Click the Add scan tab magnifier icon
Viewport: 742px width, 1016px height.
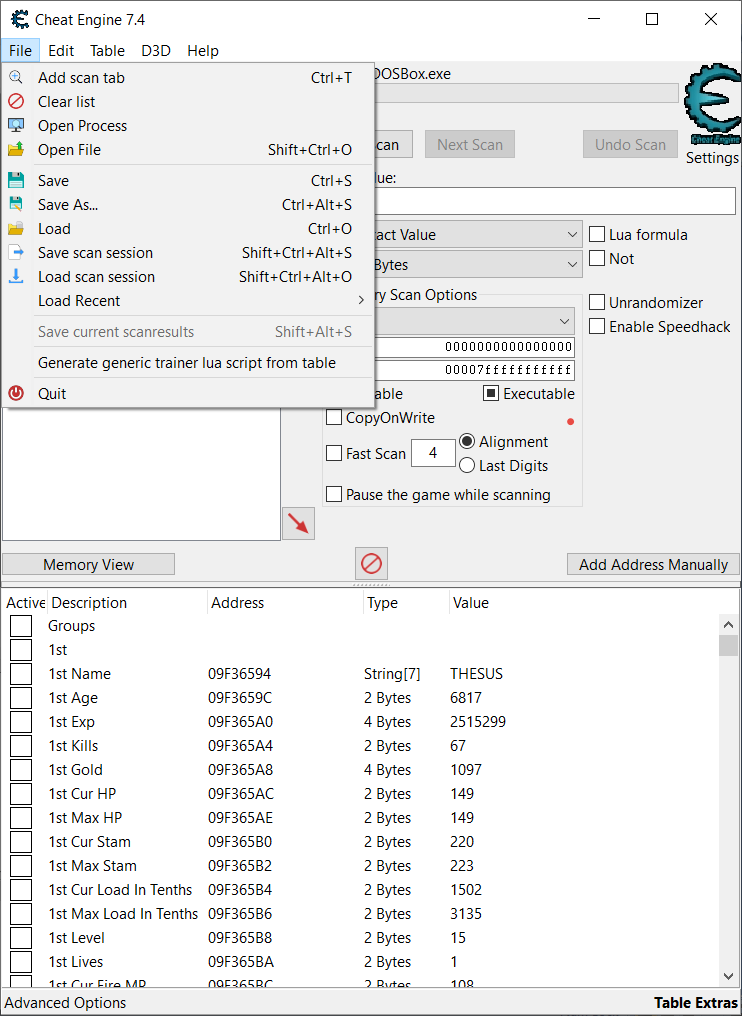[16, 78]
